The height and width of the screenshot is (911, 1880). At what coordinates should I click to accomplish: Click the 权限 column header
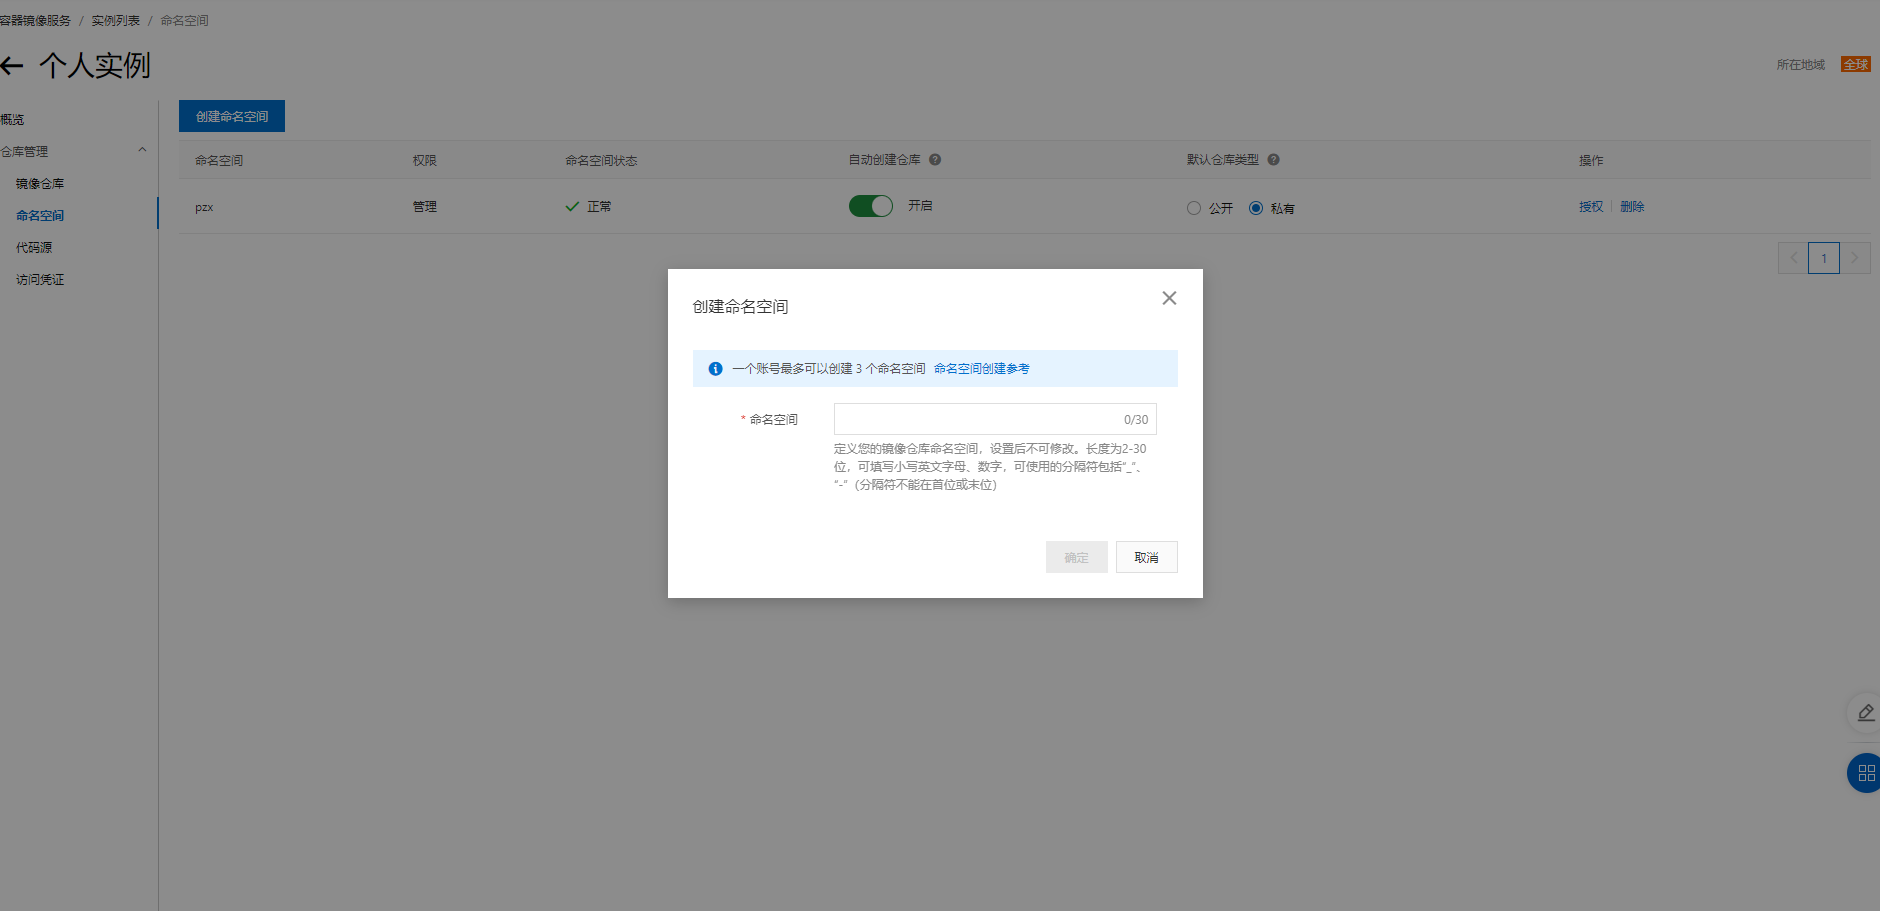[425, 161]
